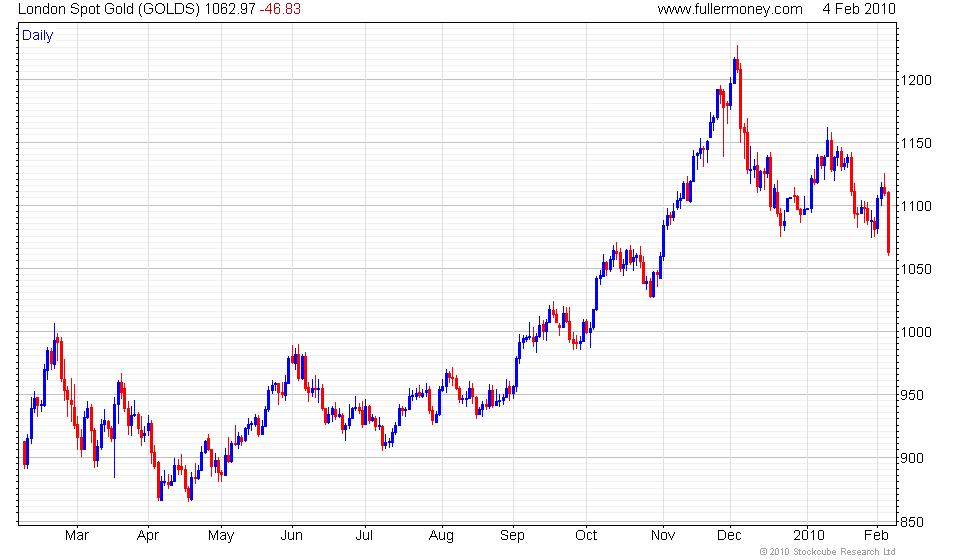
Task: Click the '2010' year axis label
Action: [809, 535]
